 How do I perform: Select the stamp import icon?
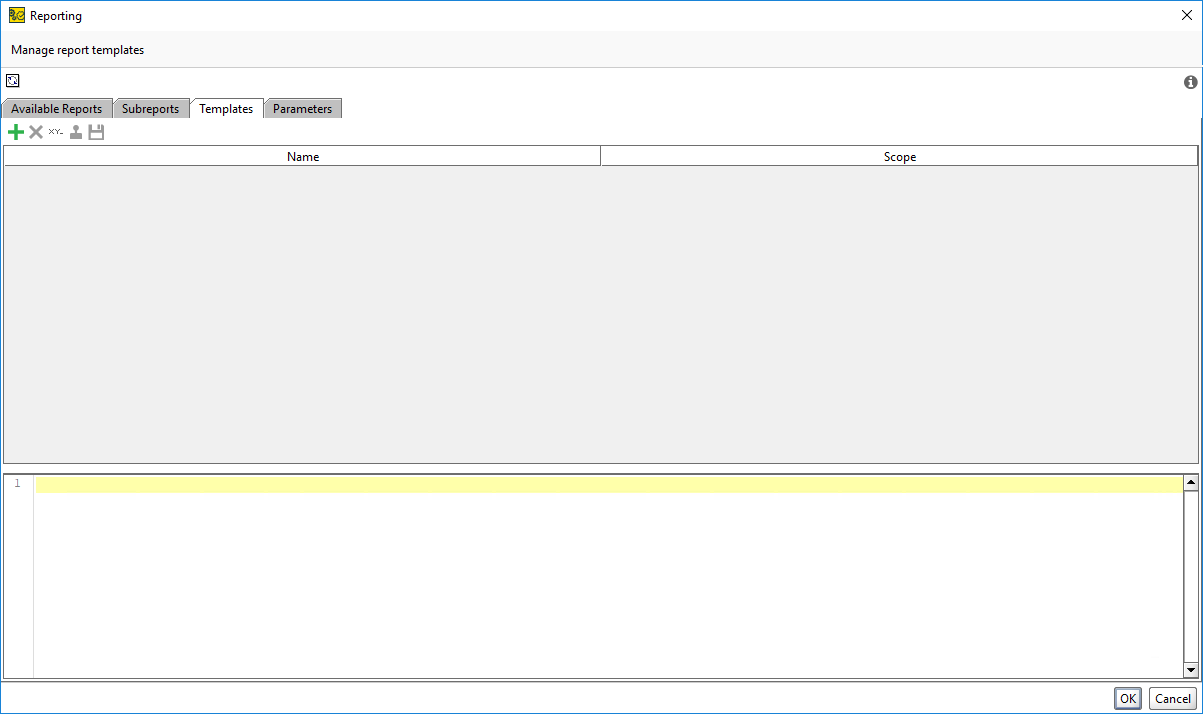(x=75, y=131)
